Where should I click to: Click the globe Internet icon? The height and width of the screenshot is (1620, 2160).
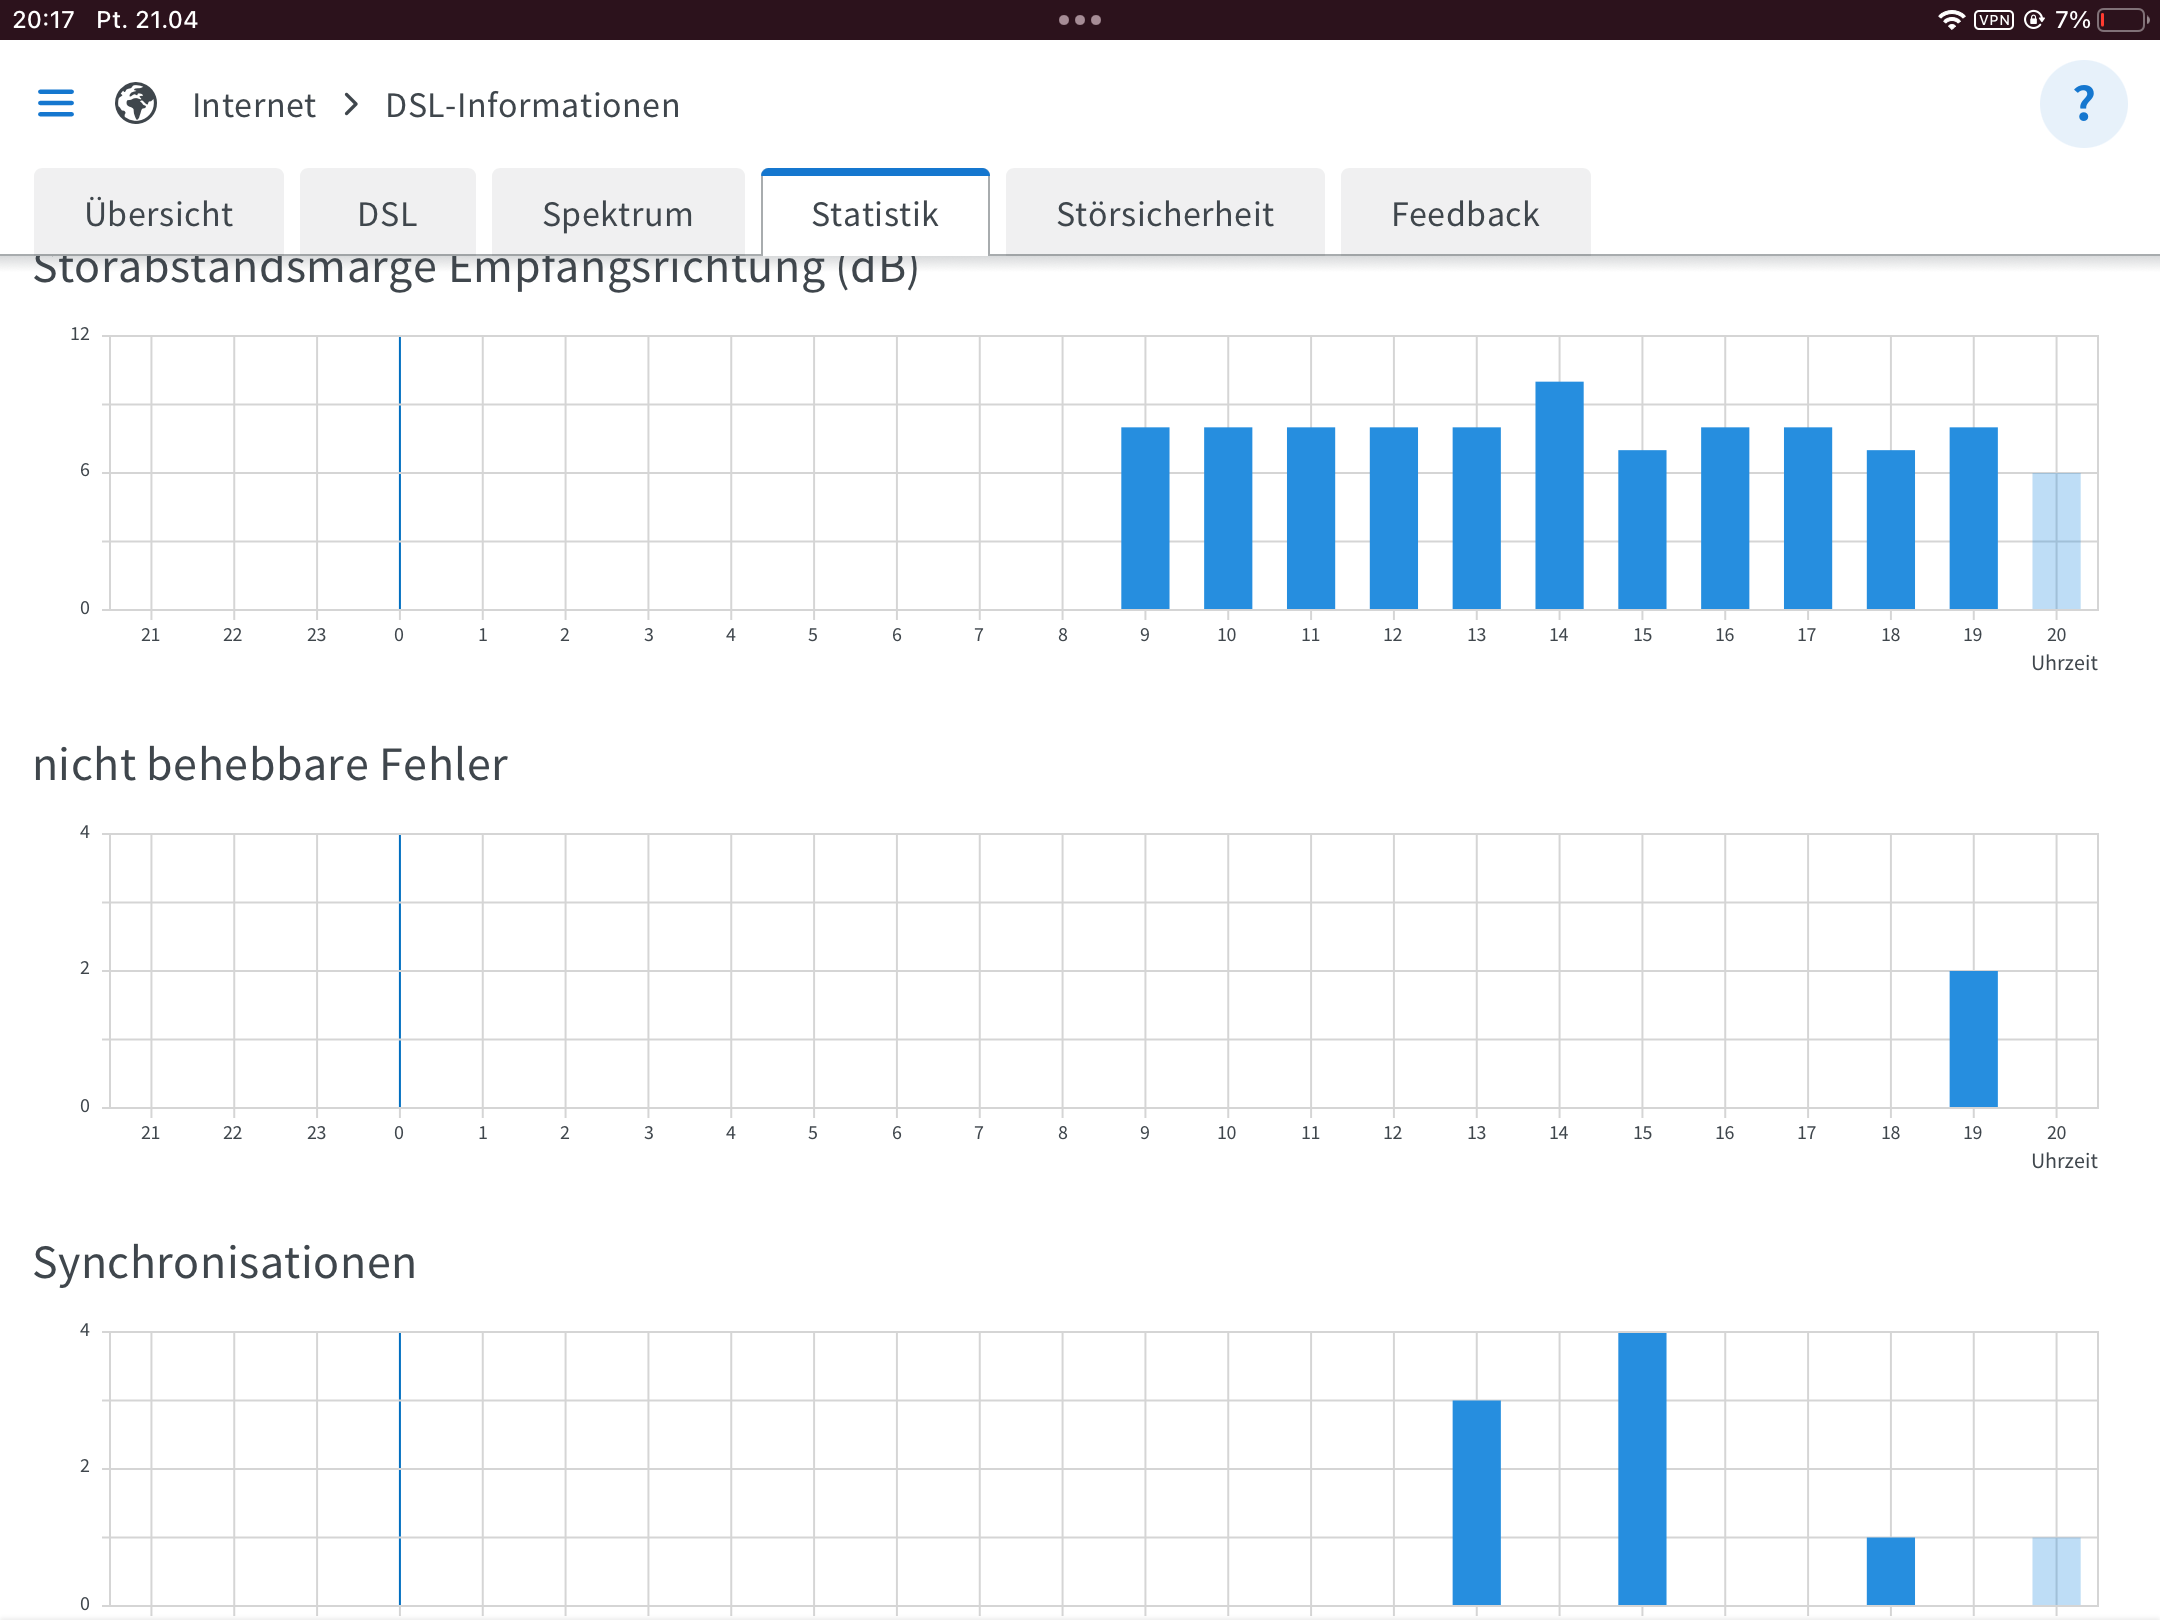pos(136,103)
